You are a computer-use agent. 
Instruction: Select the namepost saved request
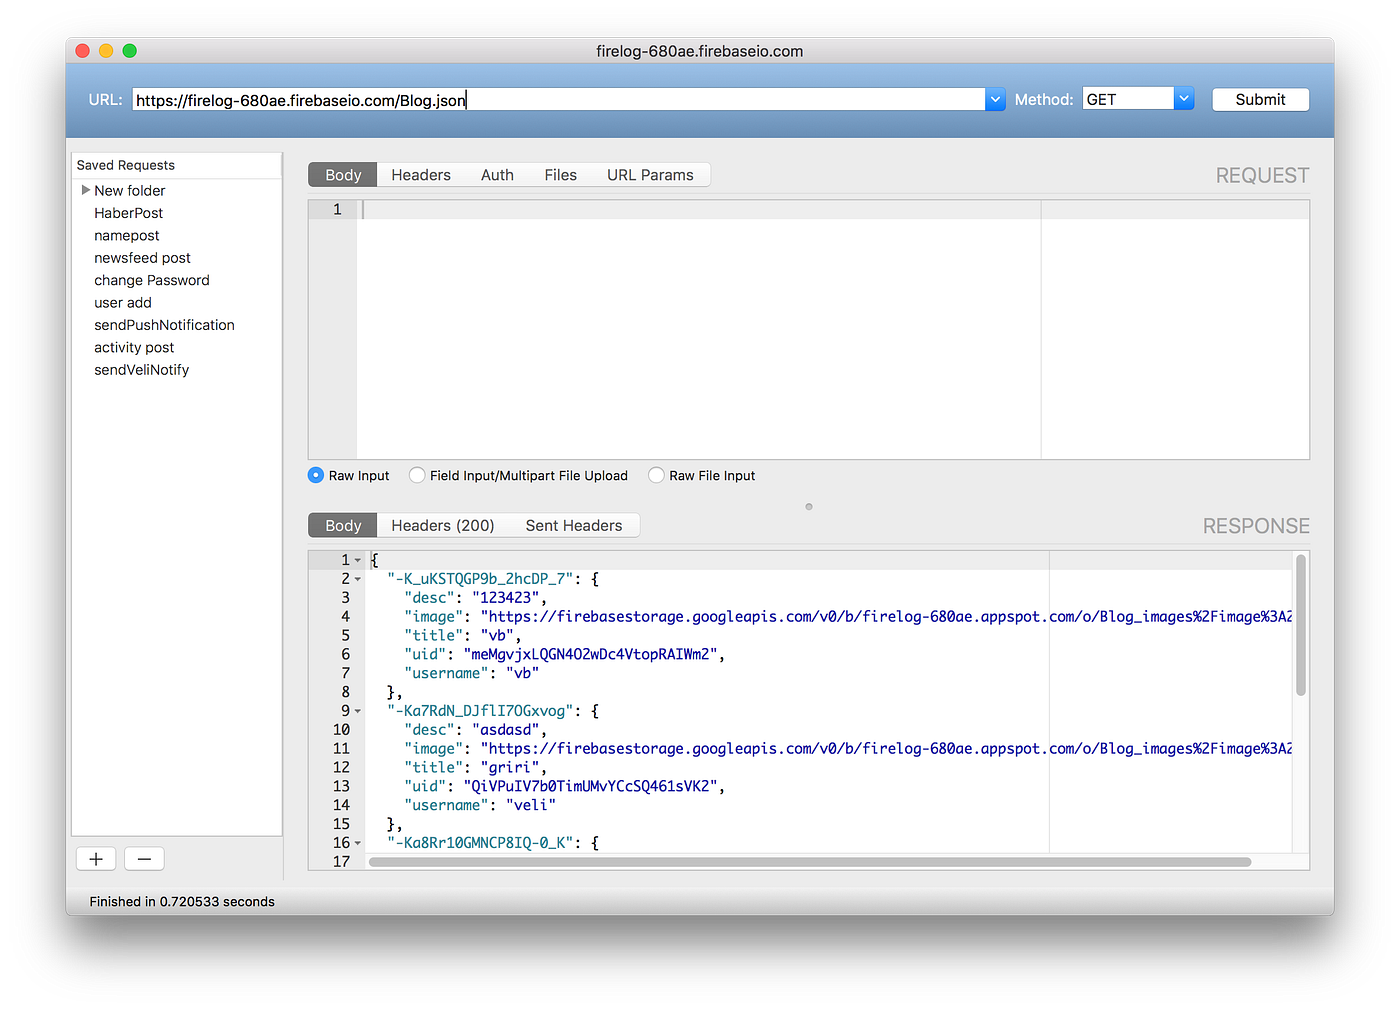coord(127,235)
